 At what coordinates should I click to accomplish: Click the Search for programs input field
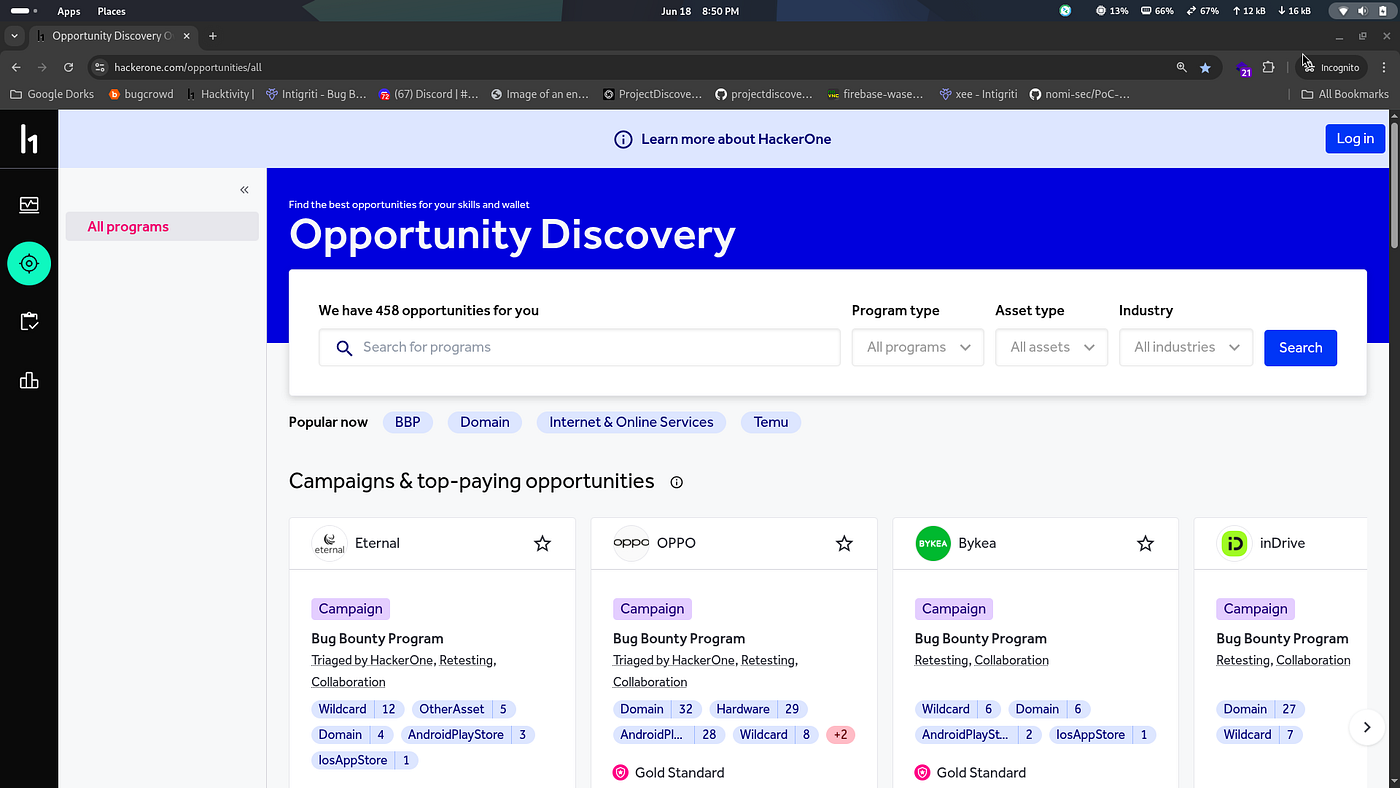click(579, 347)
